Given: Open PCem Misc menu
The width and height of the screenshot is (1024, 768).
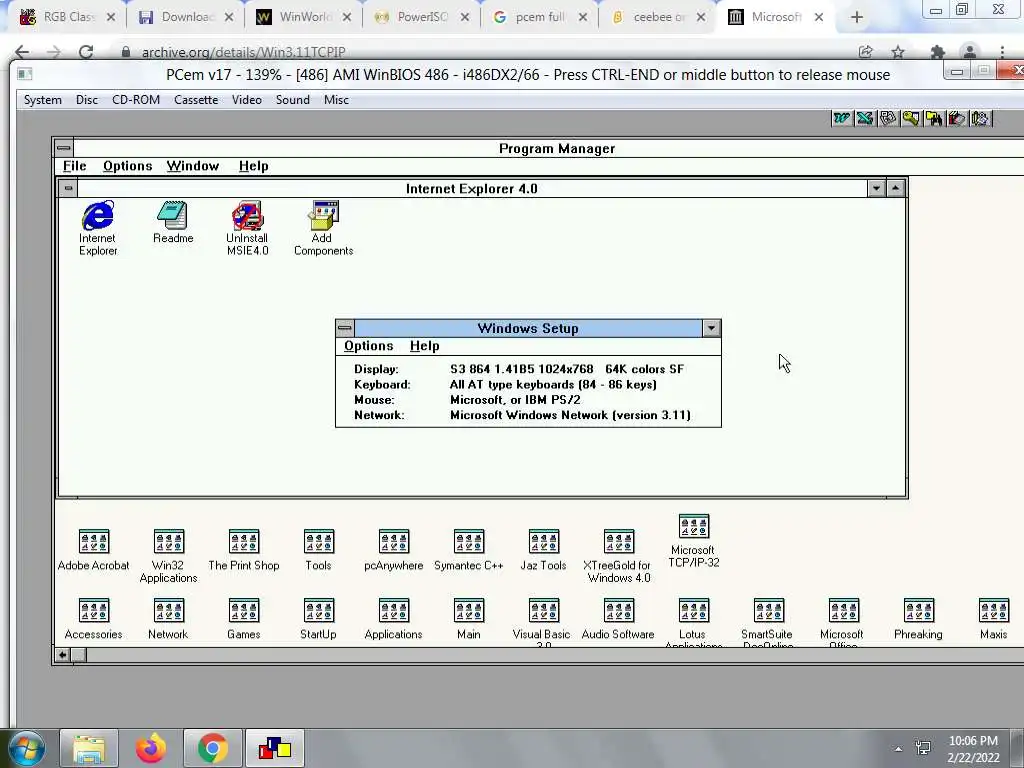Looking at the screenshot, I should pyautogui.click(x=336, y=100).
